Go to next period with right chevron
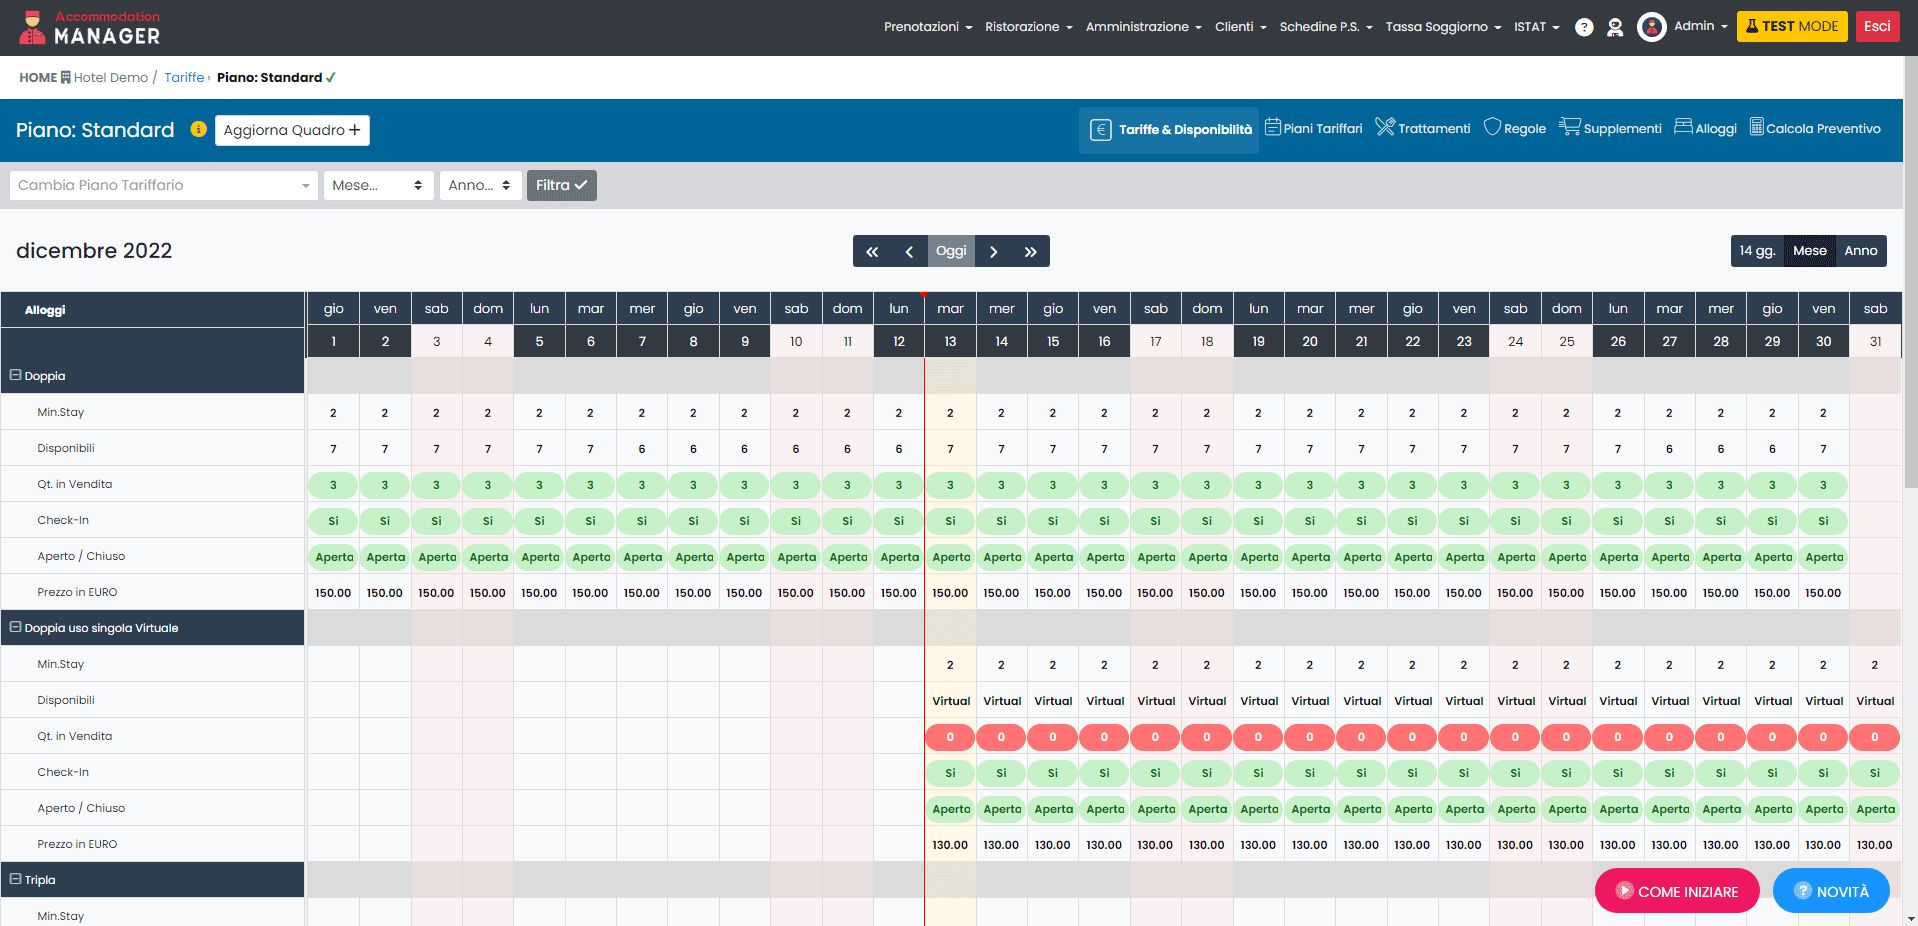 coord(993,251)
